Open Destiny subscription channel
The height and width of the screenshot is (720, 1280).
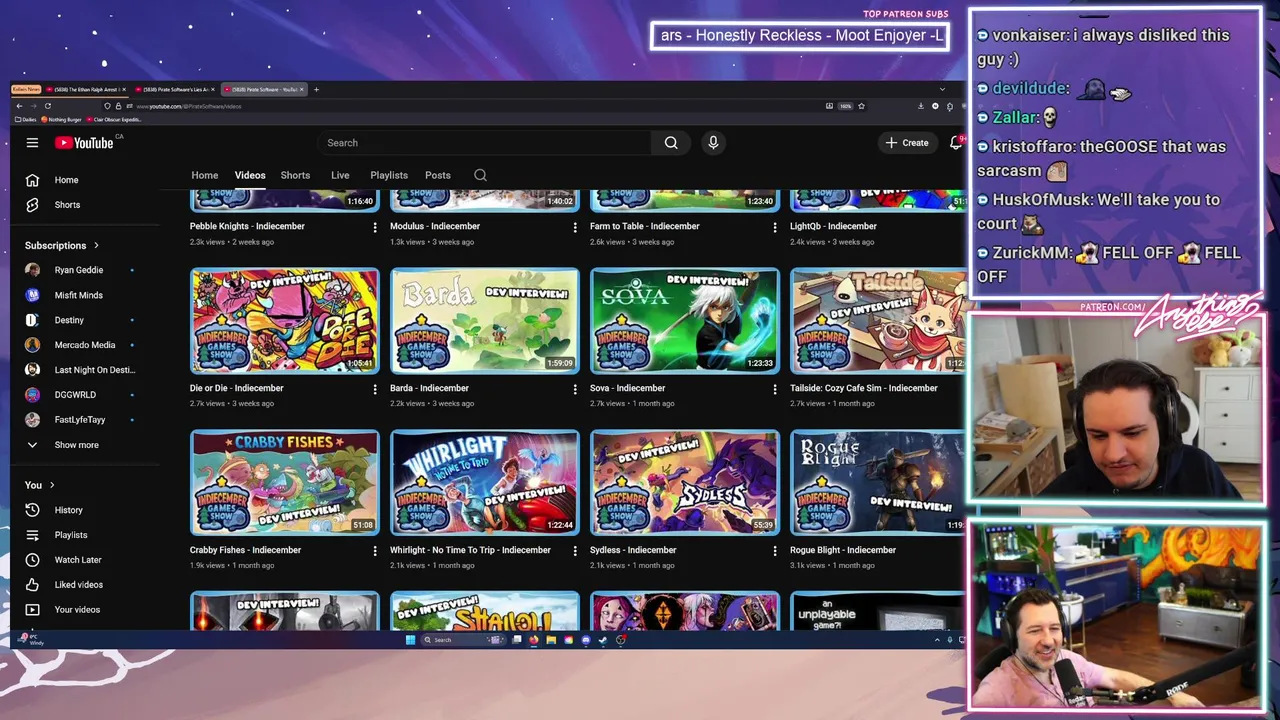click(80, 320)
